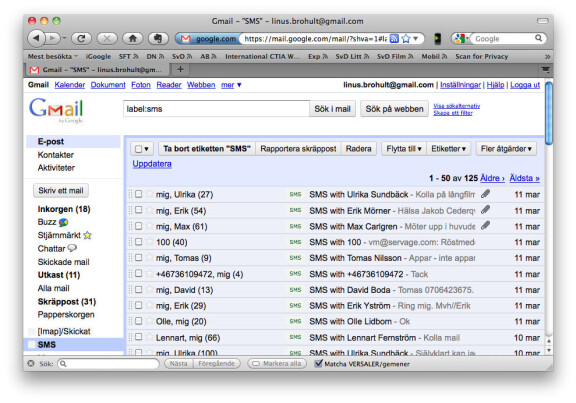This screenshot has width=576, height=403.
Task: Click the RSS feed icon in address bar
Action: pos(394,39)
